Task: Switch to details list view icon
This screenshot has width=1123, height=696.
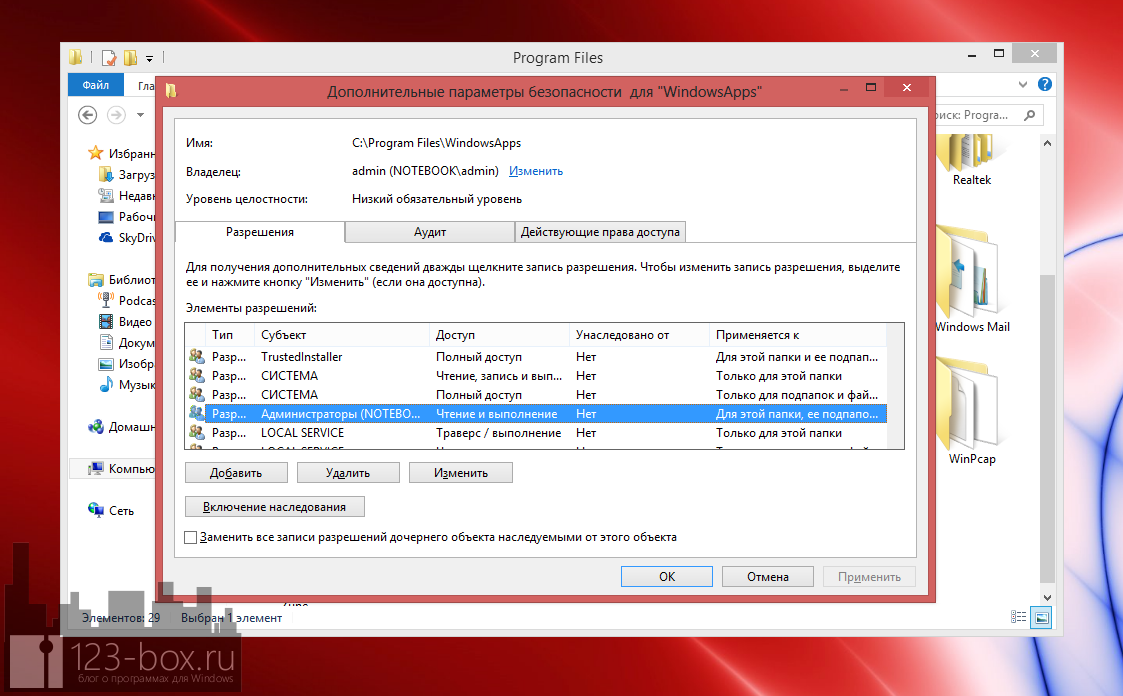Action: click(x=1018, y=617)
